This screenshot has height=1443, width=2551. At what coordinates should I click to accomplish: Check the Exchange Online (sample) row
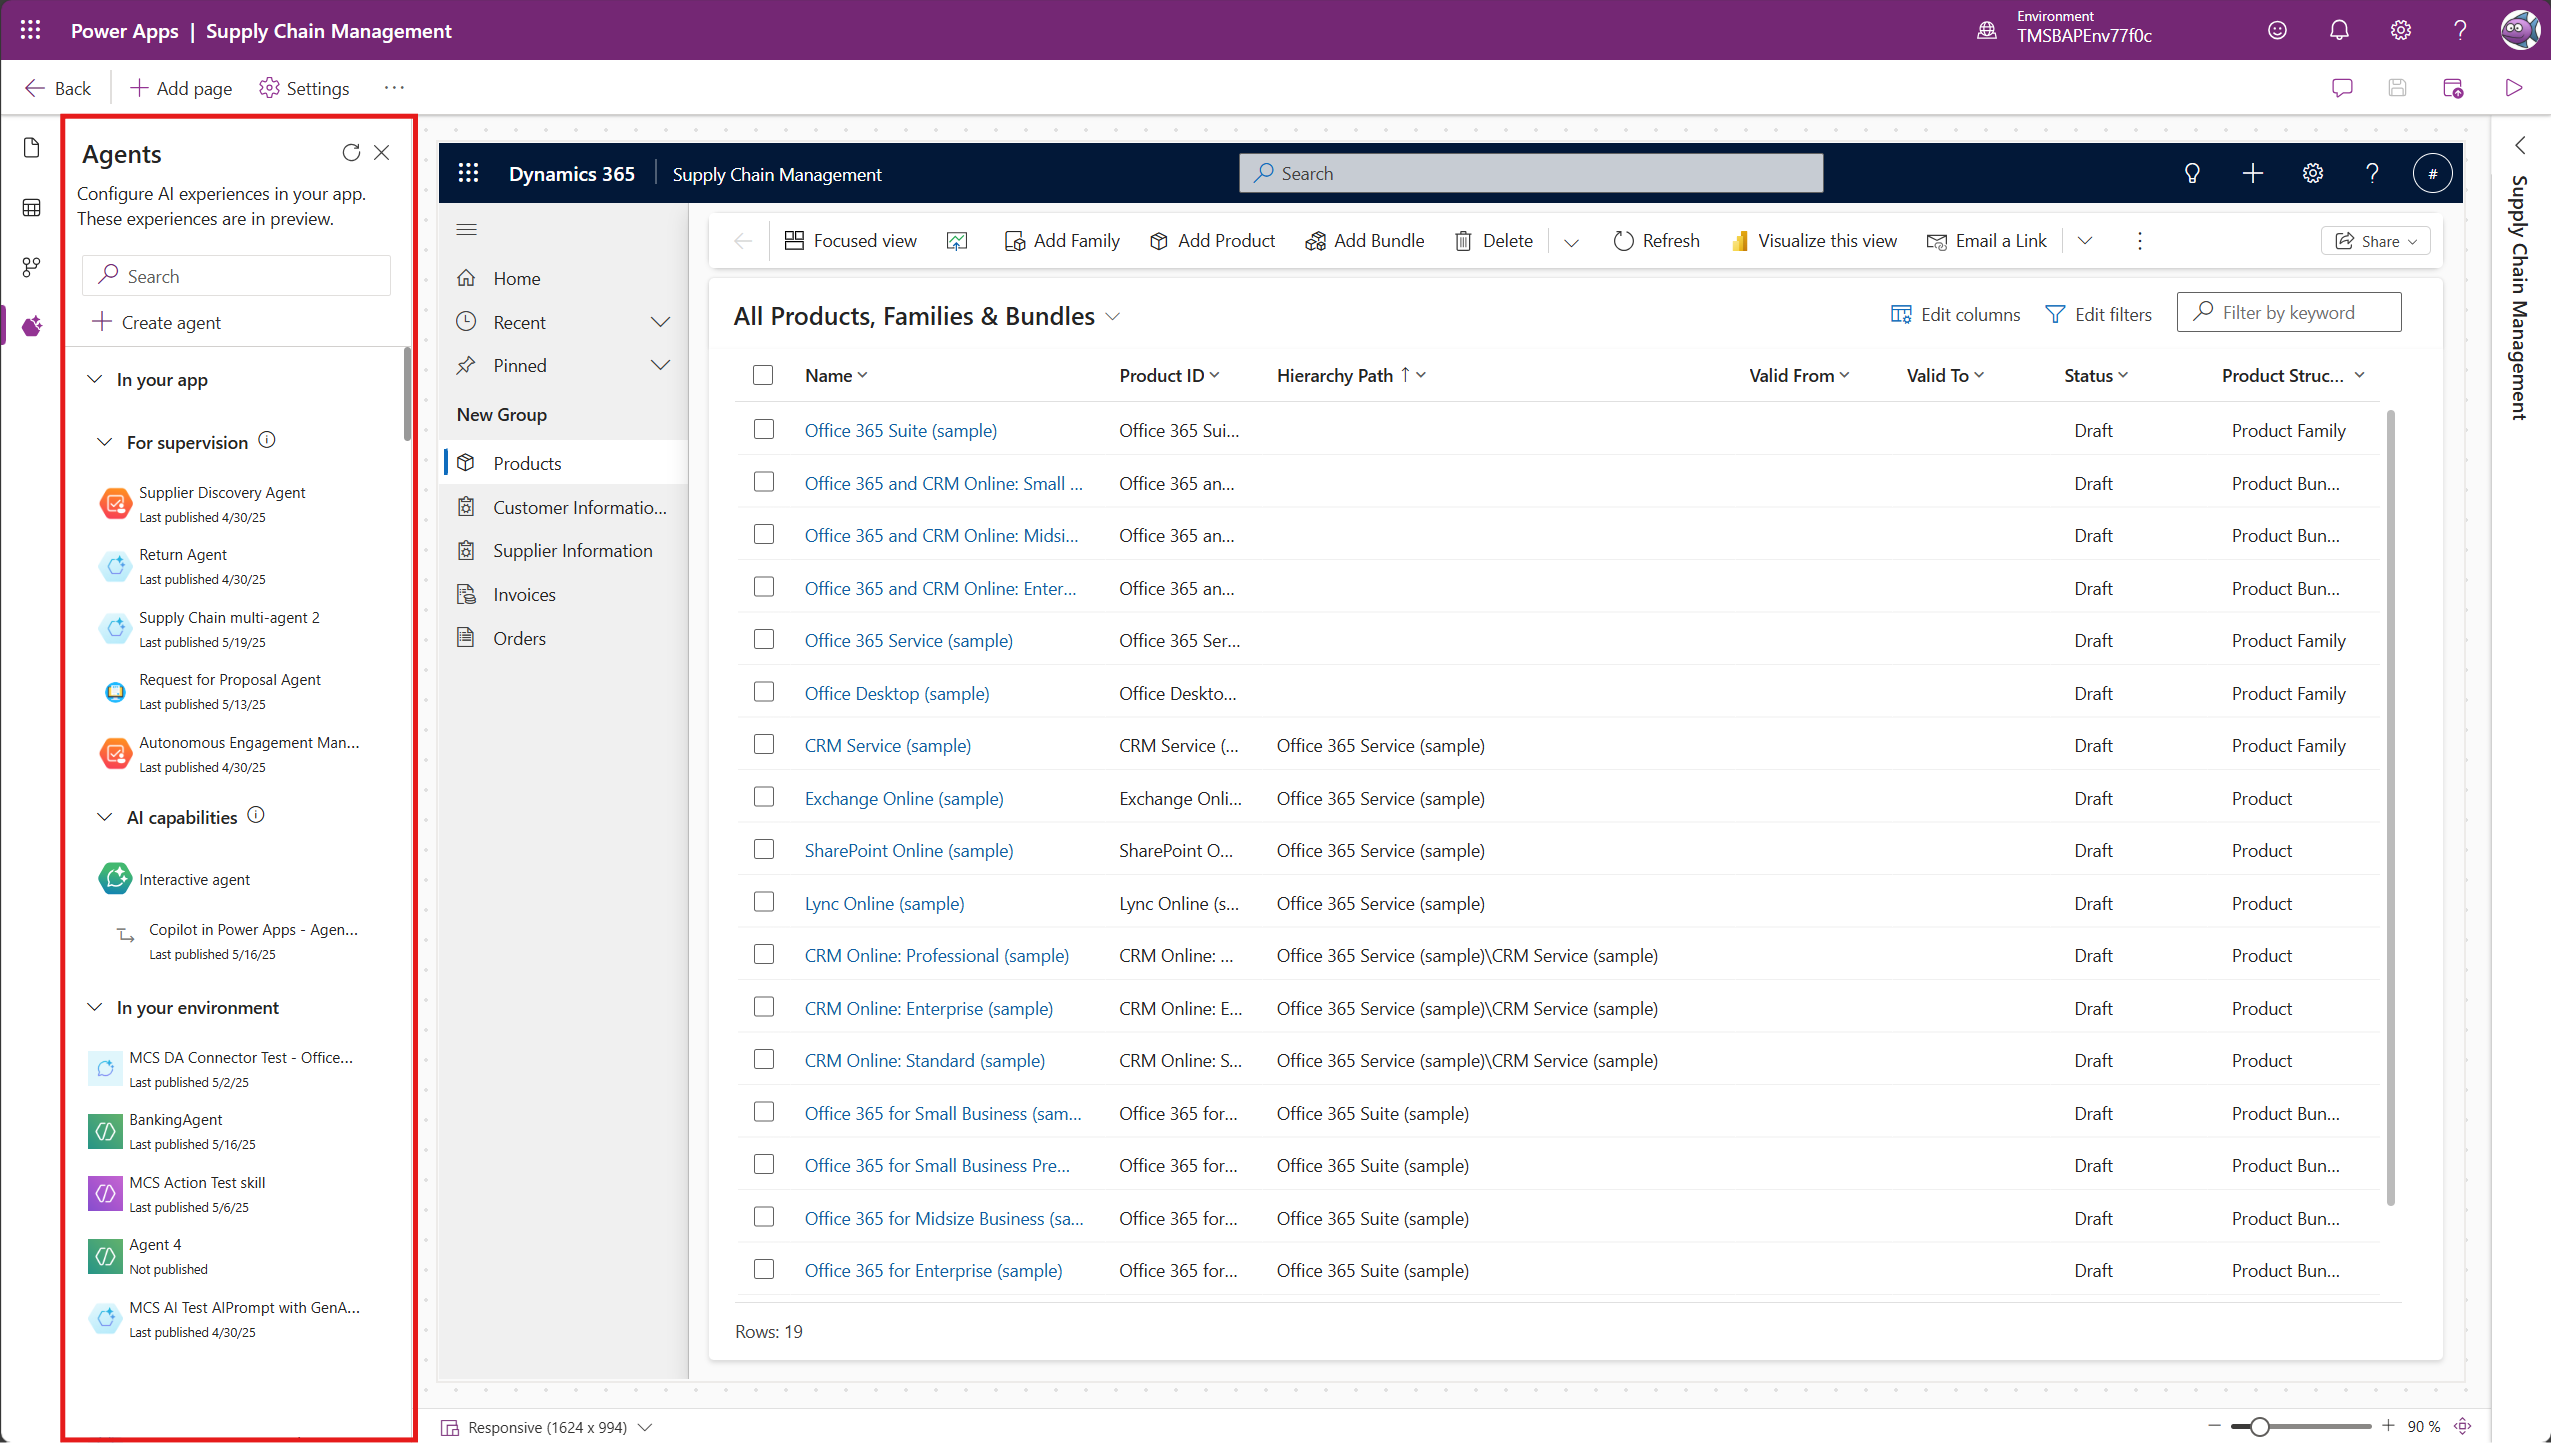click(x=764, y=797)
